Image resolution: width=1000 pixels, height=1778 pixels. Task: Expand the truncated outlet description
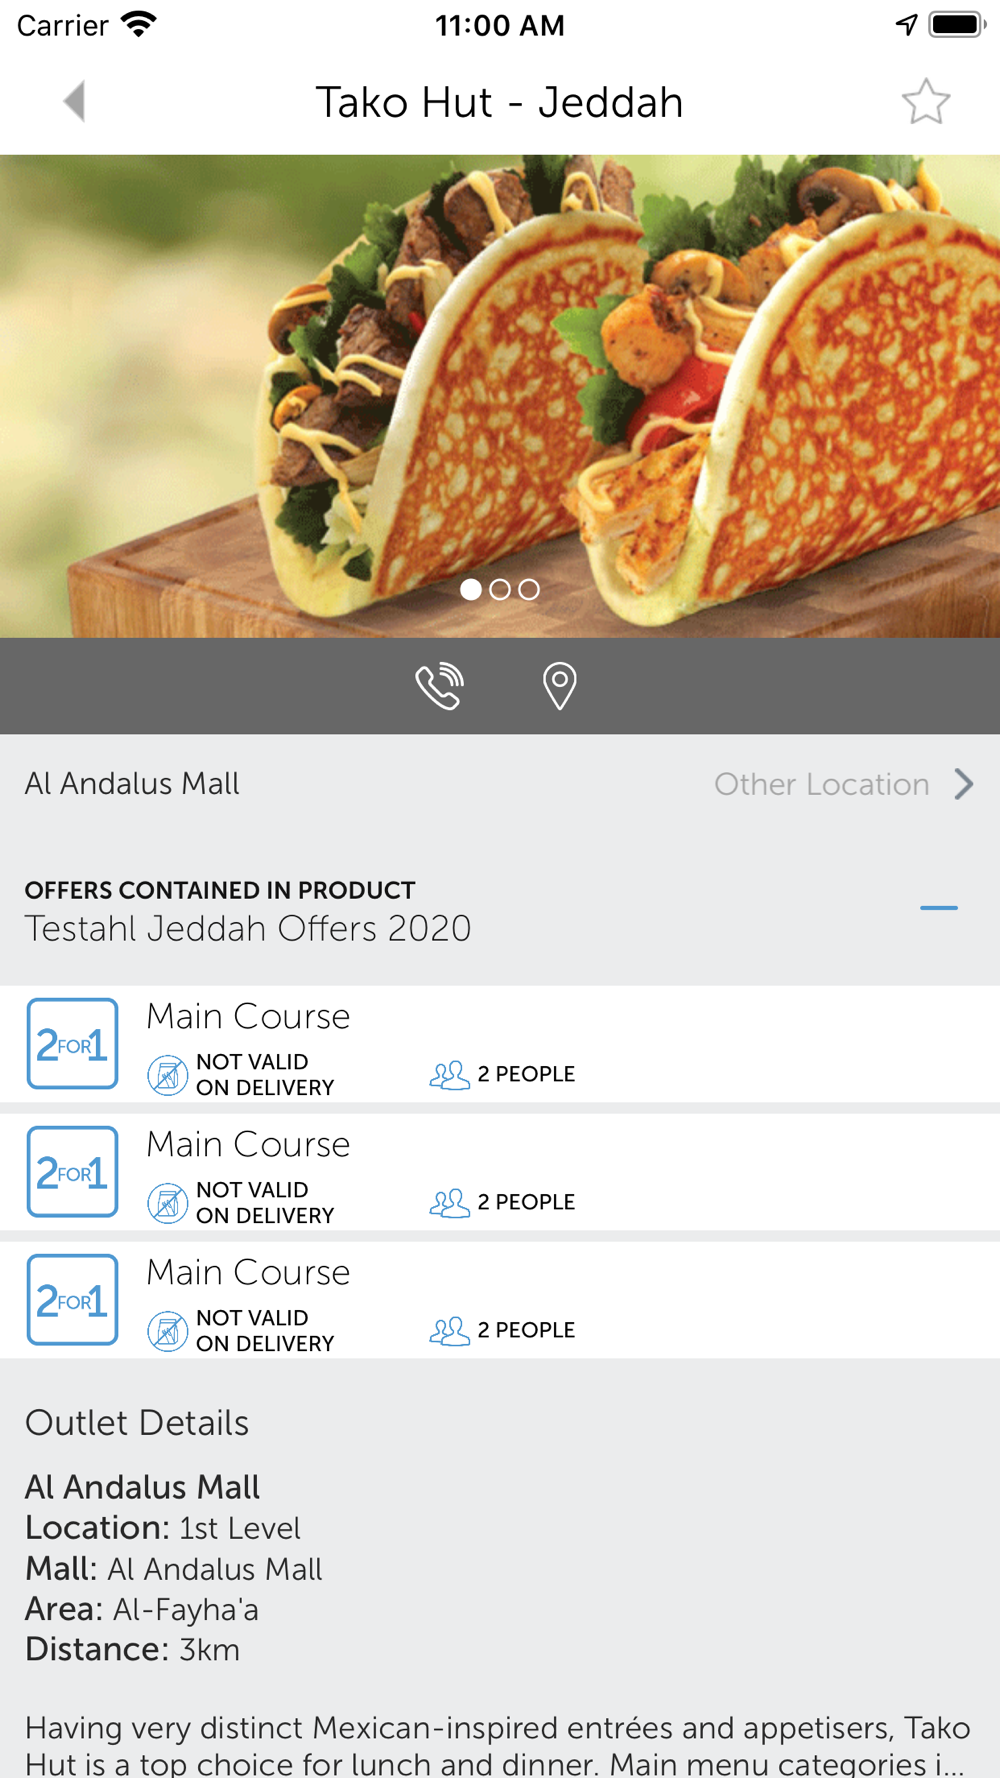coord(498,1744)
